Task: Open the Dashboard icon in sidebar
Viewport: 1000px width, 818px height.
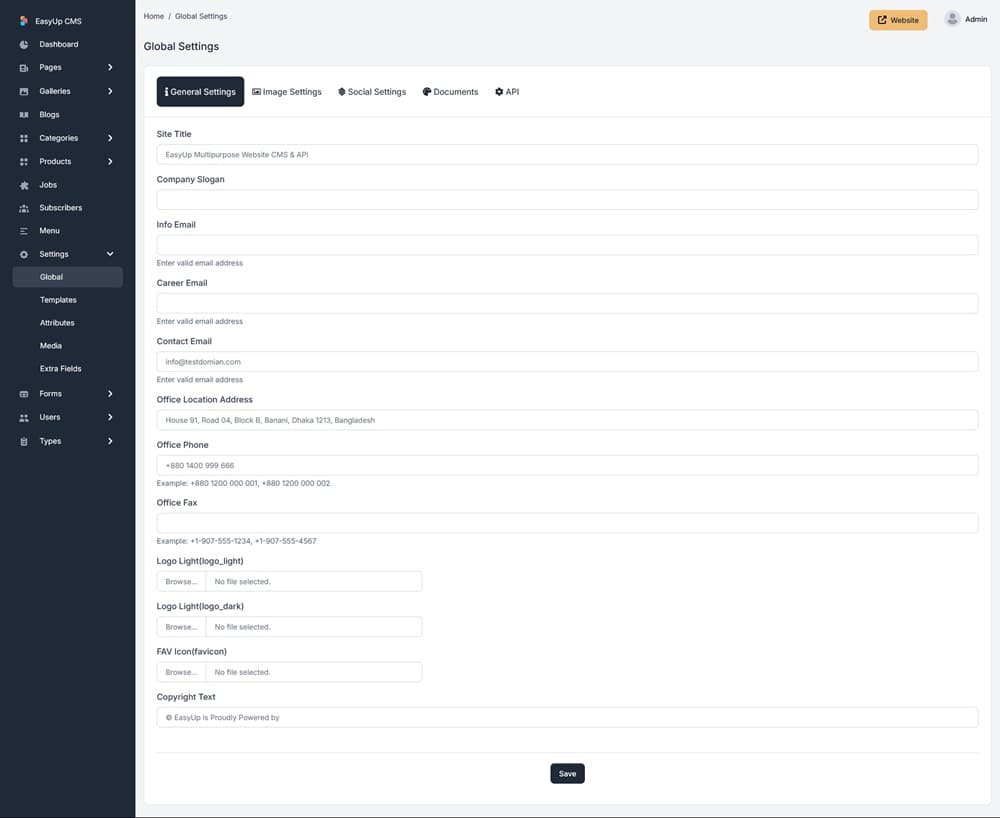Action: click(x=24, y=44)
